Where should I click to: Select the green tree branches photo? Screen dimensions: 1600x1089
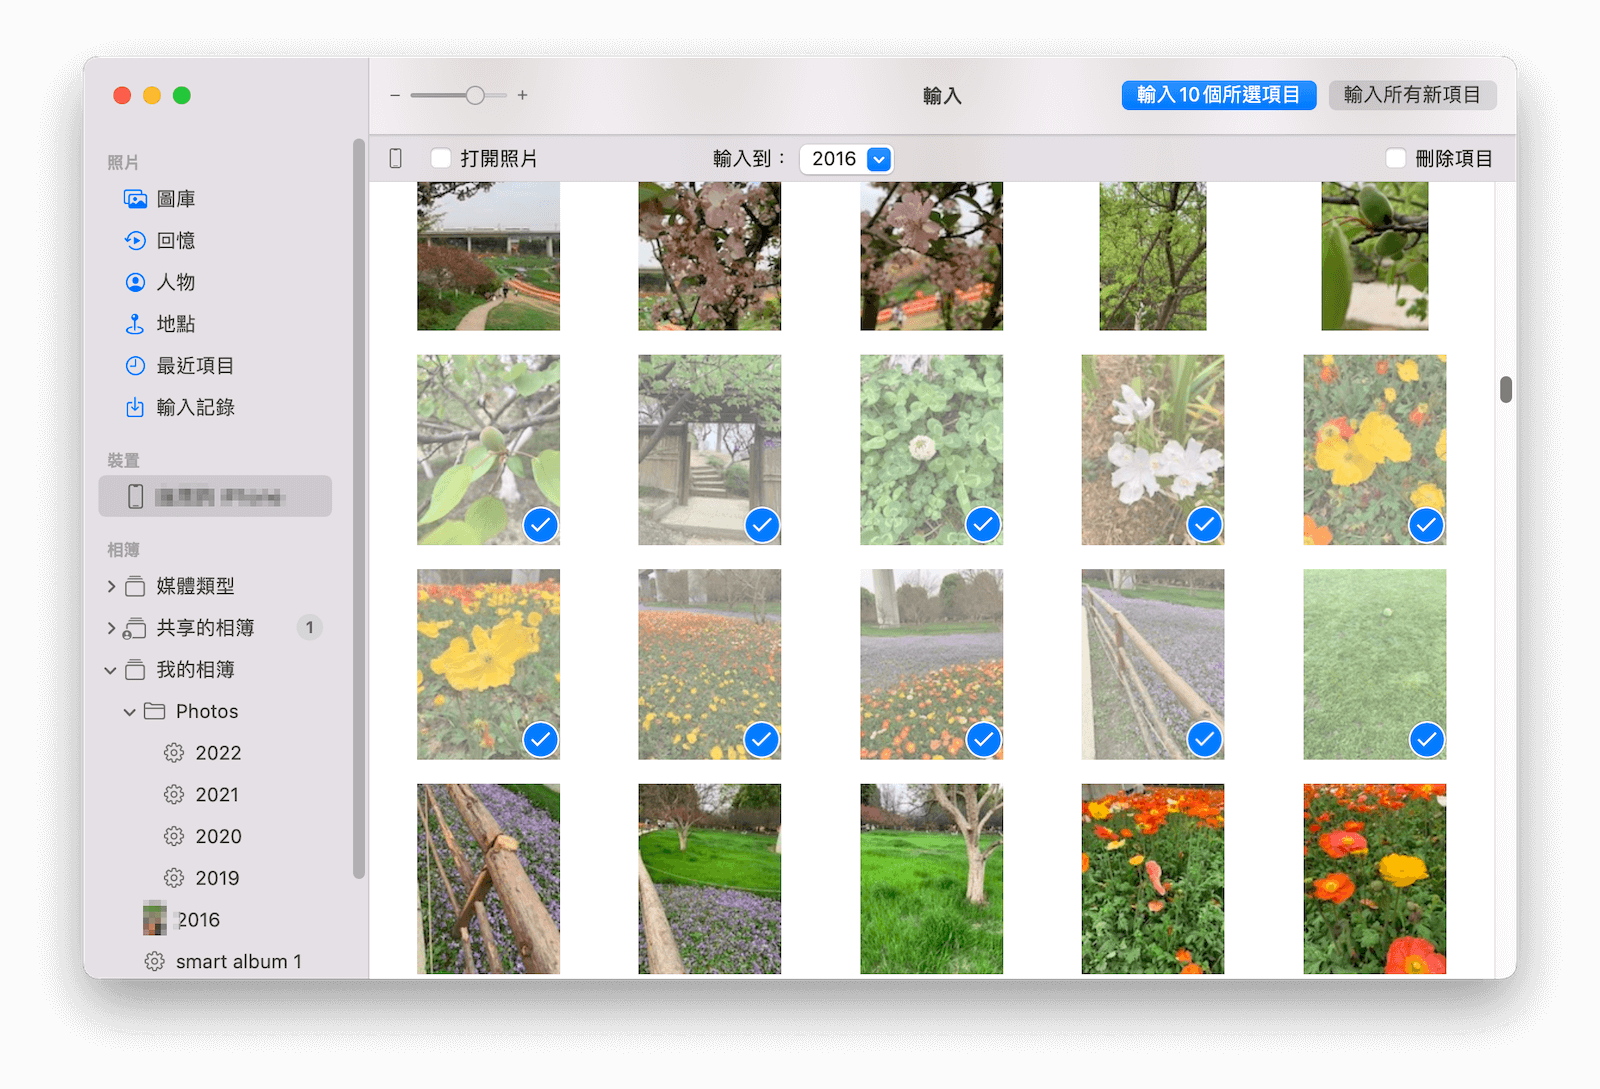pos(1153,256)
